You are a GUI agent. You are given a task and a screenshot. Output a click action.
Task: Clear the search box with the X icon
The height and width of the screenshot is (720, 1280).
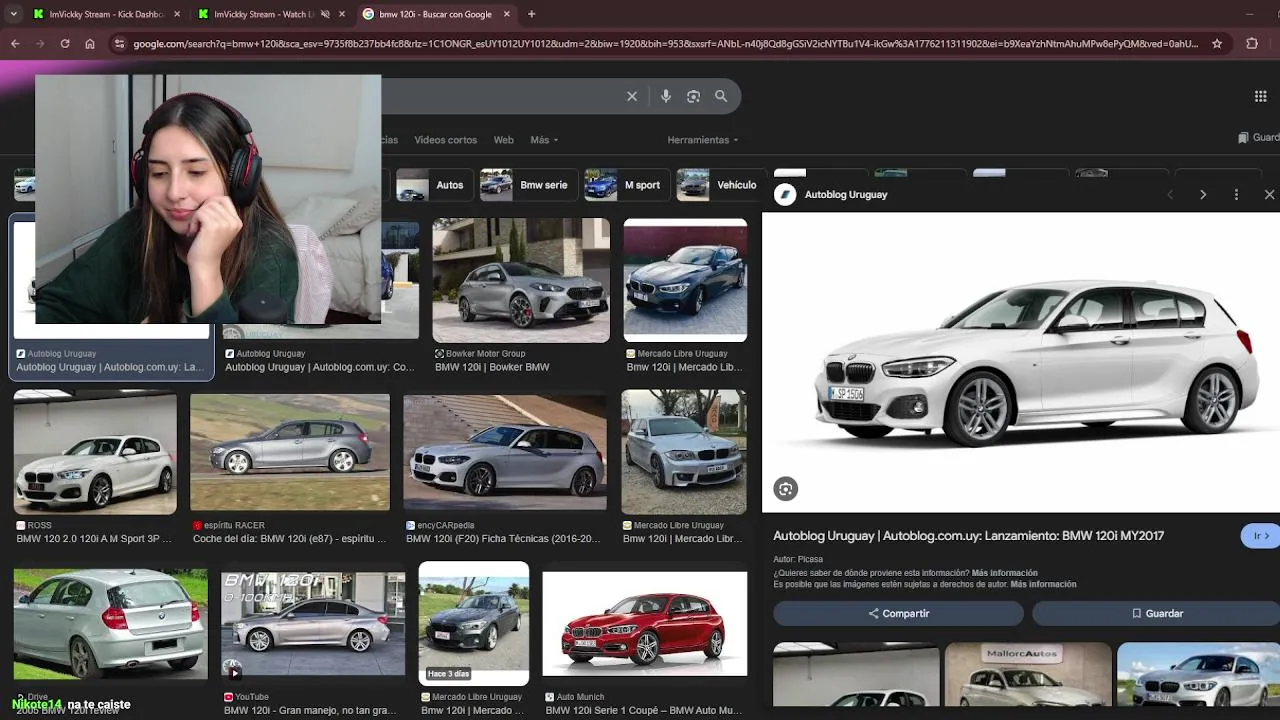click(632, 96)
